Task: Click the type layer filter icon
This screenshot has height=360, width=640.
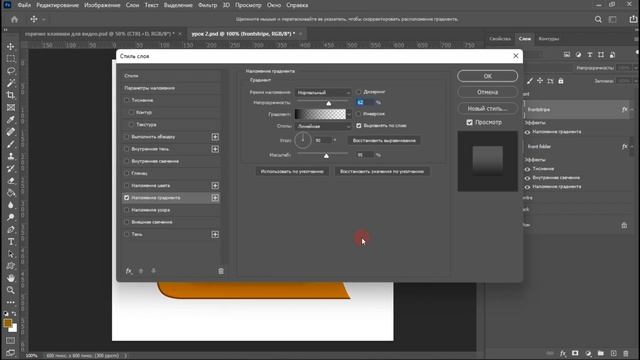Action: tap(589, 55)
